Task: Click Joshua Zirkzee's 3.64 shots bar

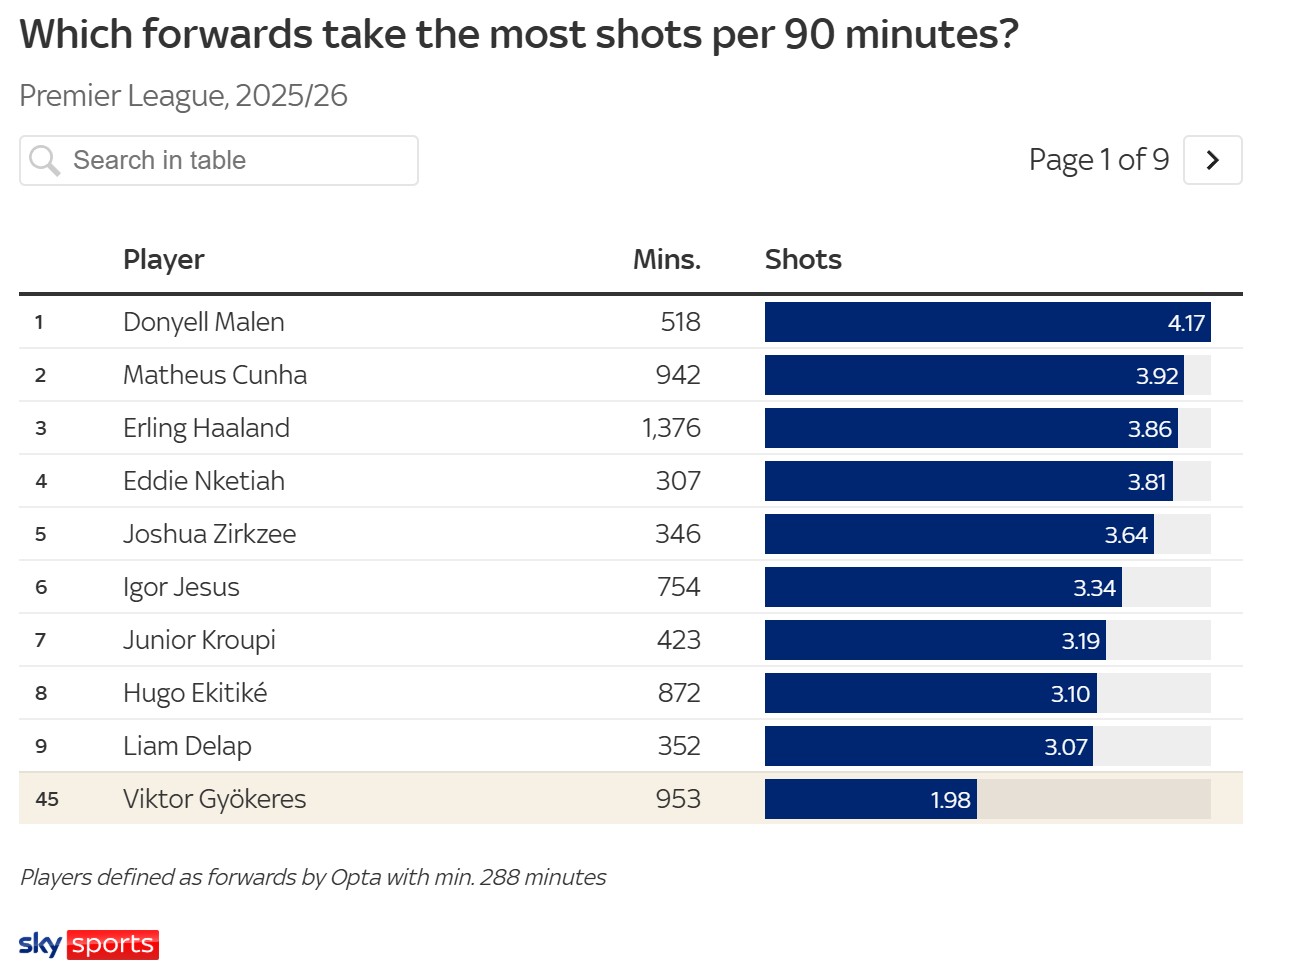Action: pos(959,534)
